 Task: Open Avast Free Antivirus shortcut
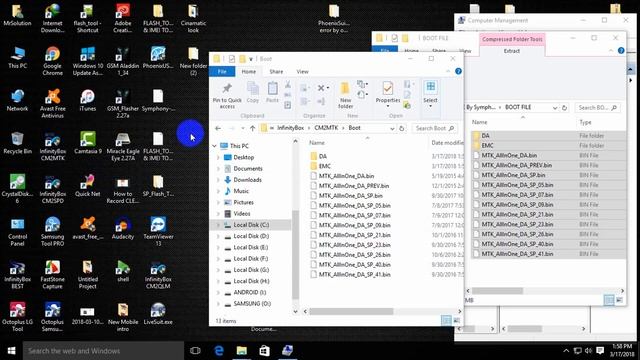click(52, 104)
